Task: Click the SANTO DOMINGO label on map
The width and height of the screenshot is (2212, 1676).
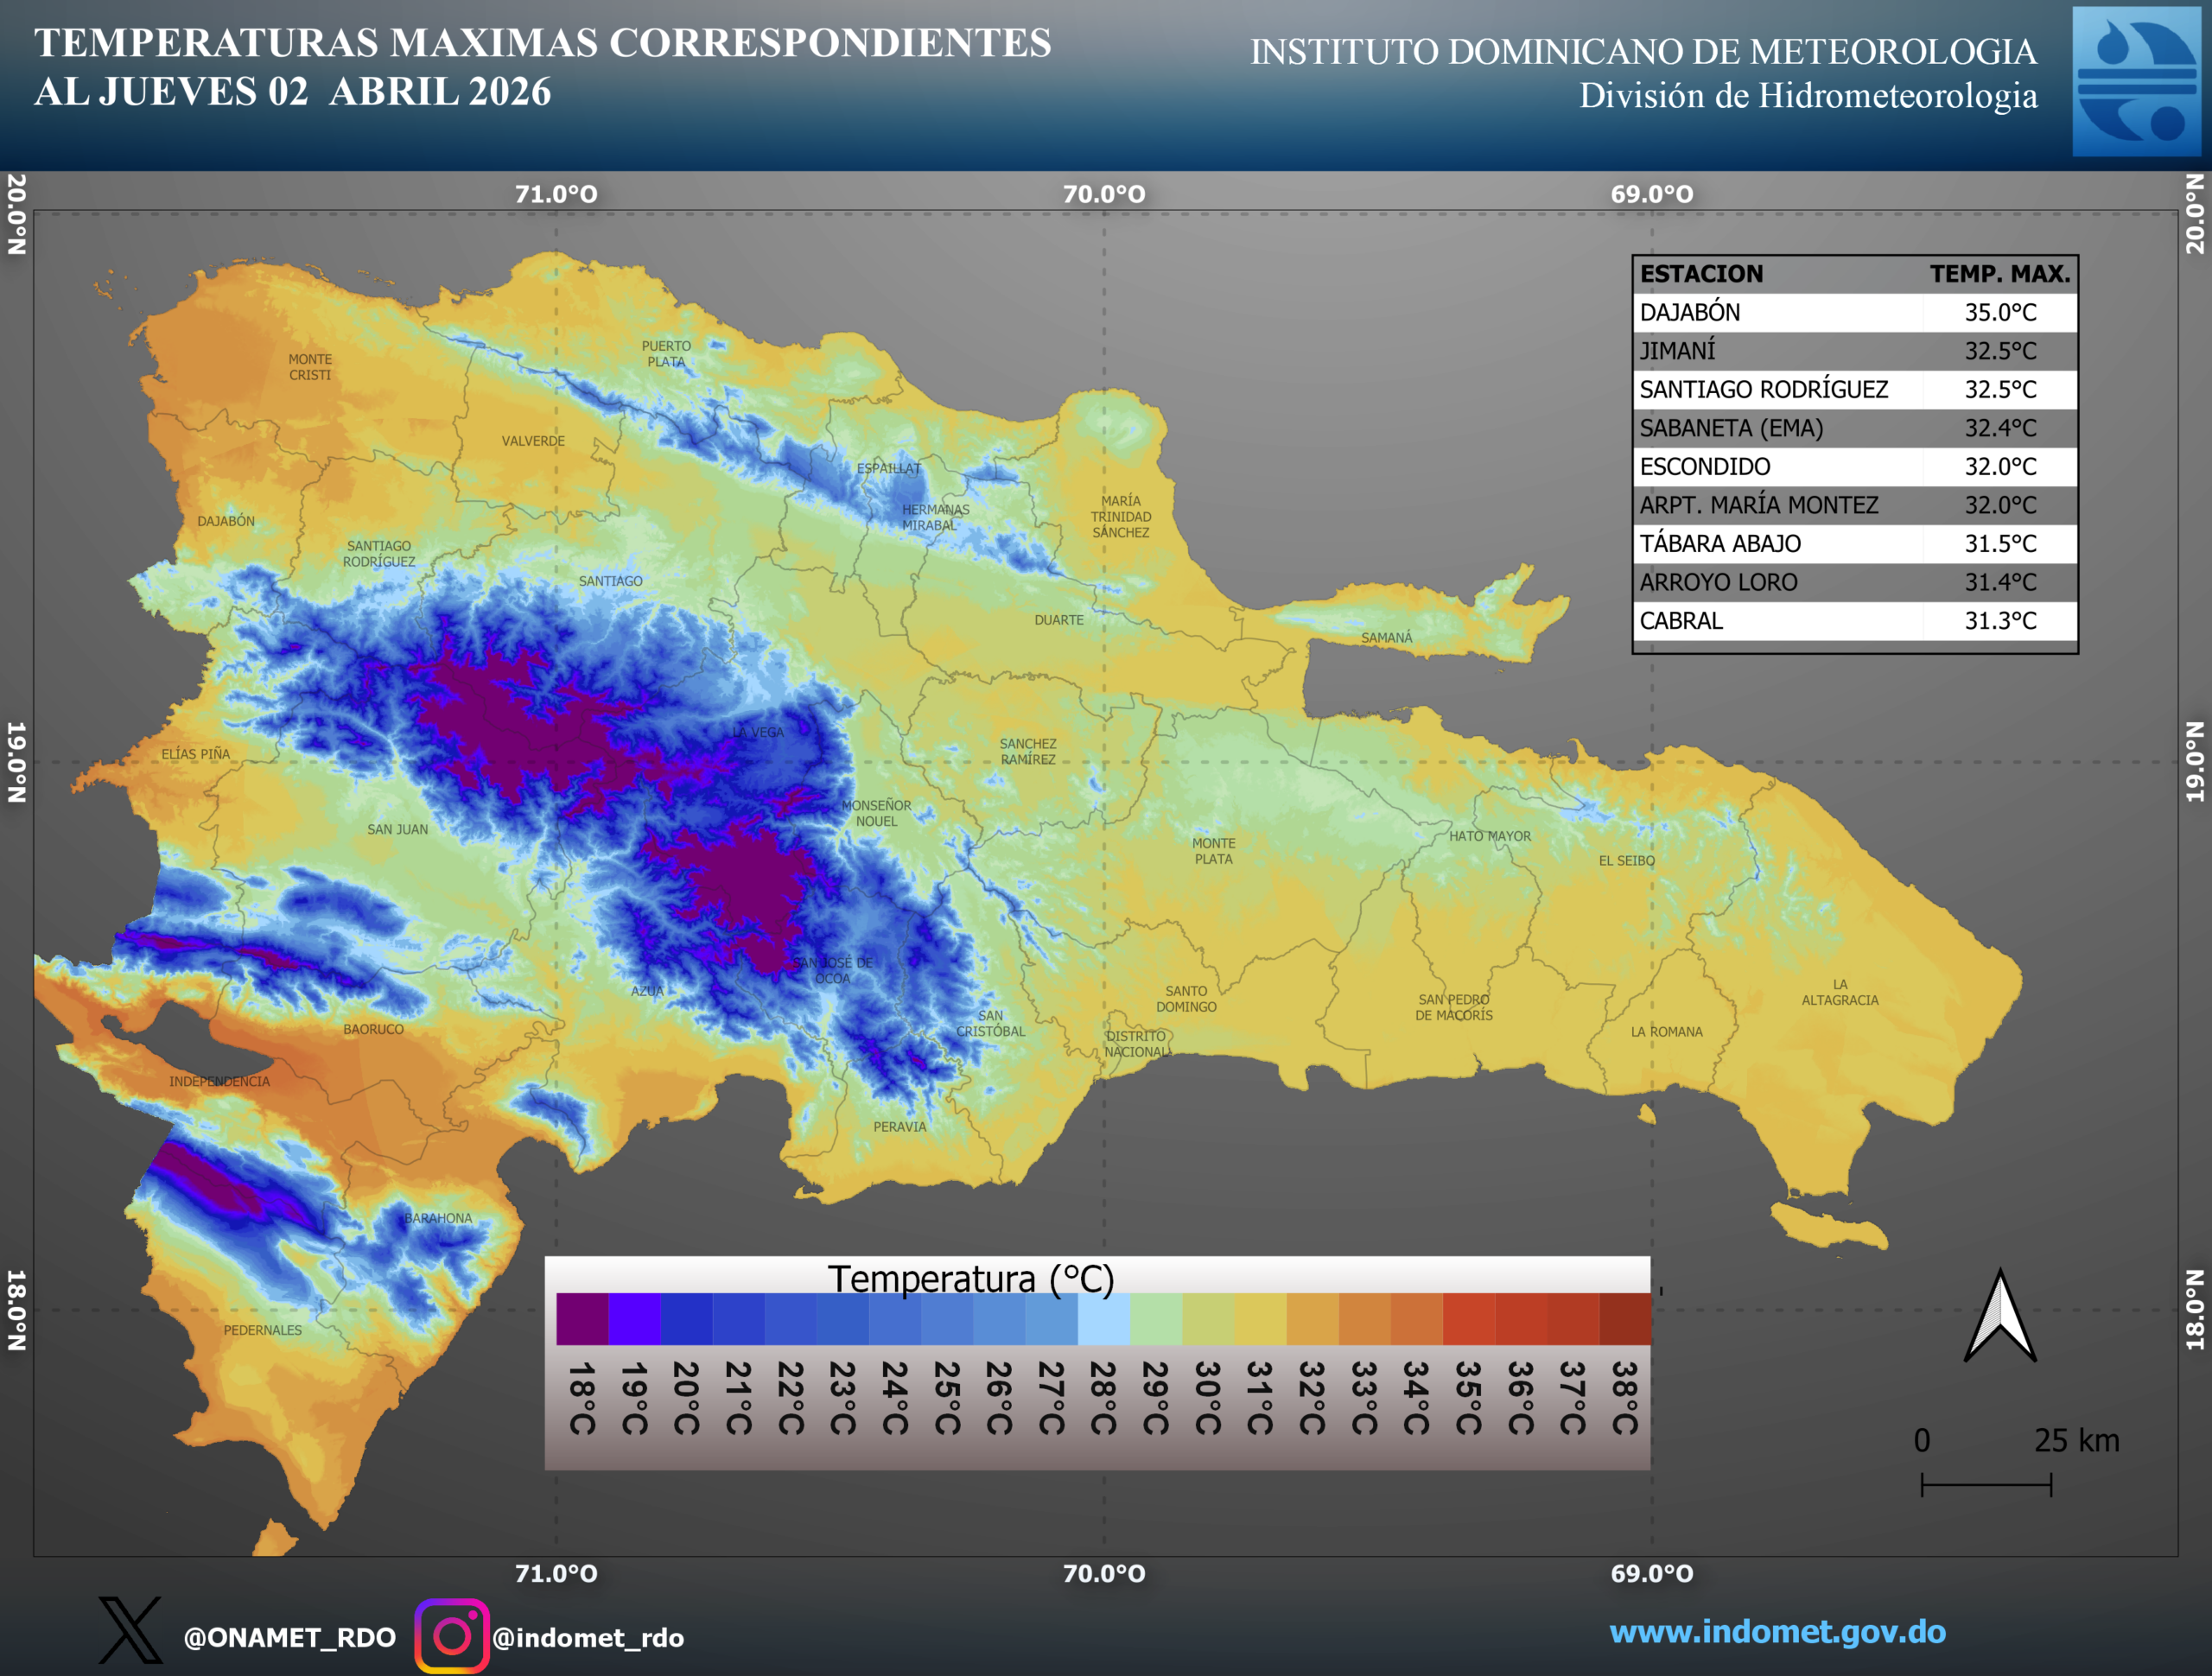Action: coord(1186,999)
